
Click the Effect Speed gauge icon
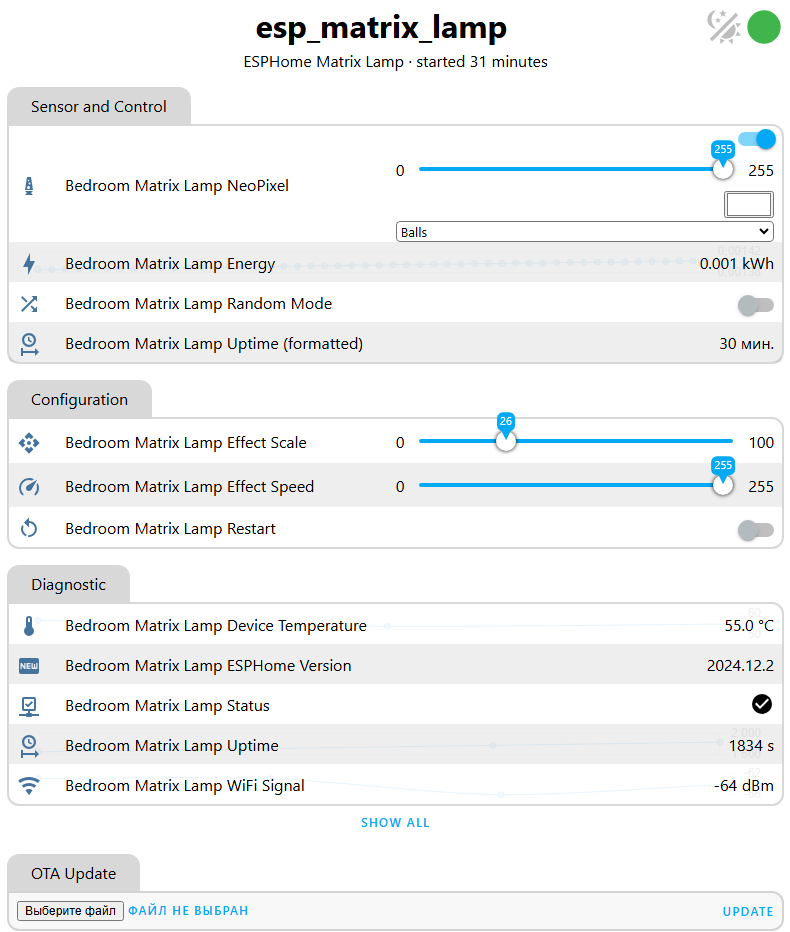click(x=29, y=487)
